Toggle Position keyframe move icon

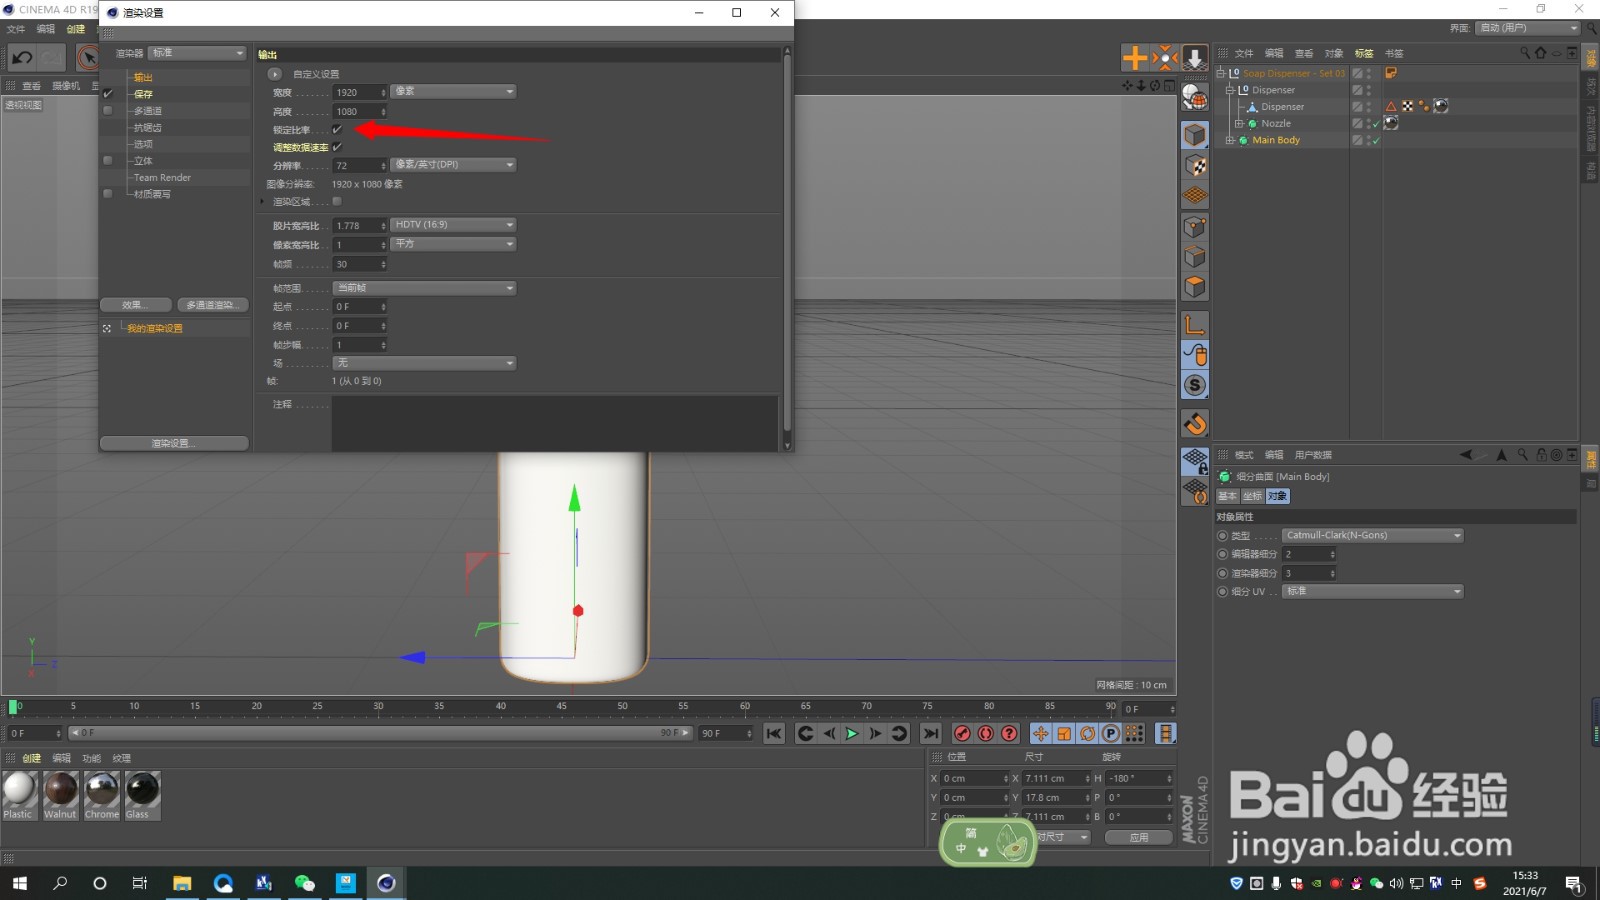coord(1041,733)
